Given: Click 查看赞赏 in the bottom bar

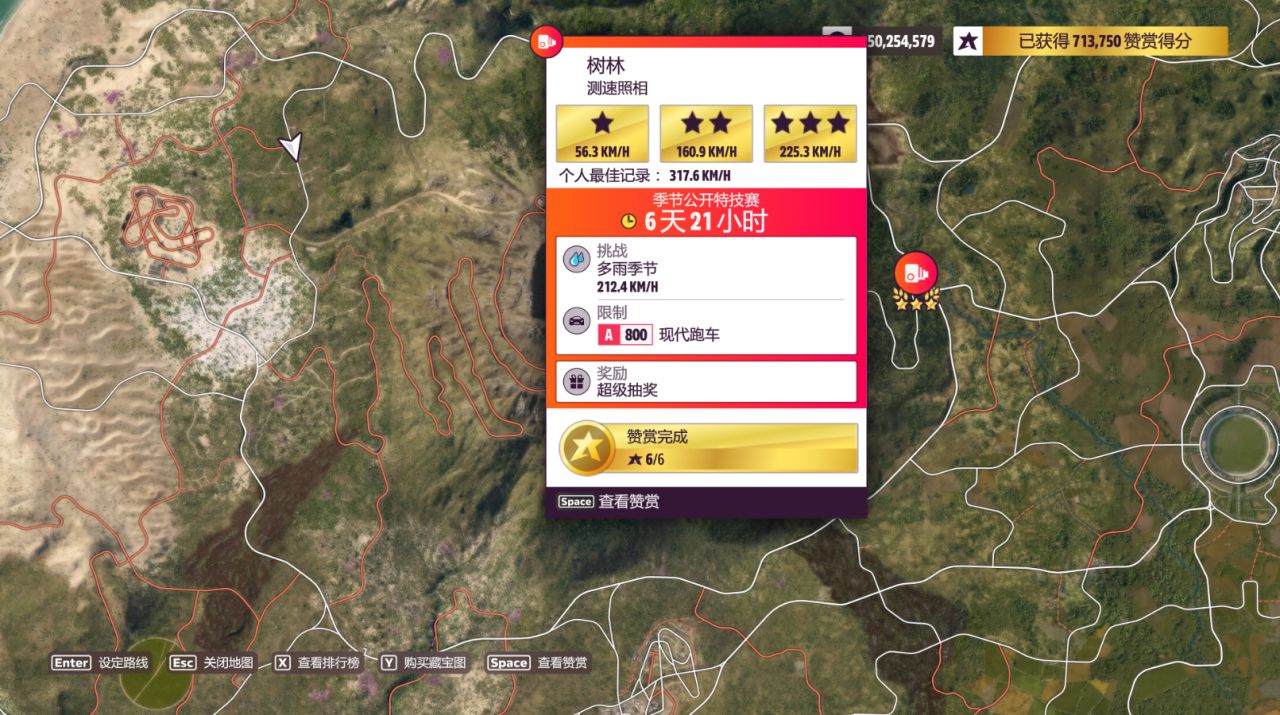Looking at the screenshot, I should [563, 662].
